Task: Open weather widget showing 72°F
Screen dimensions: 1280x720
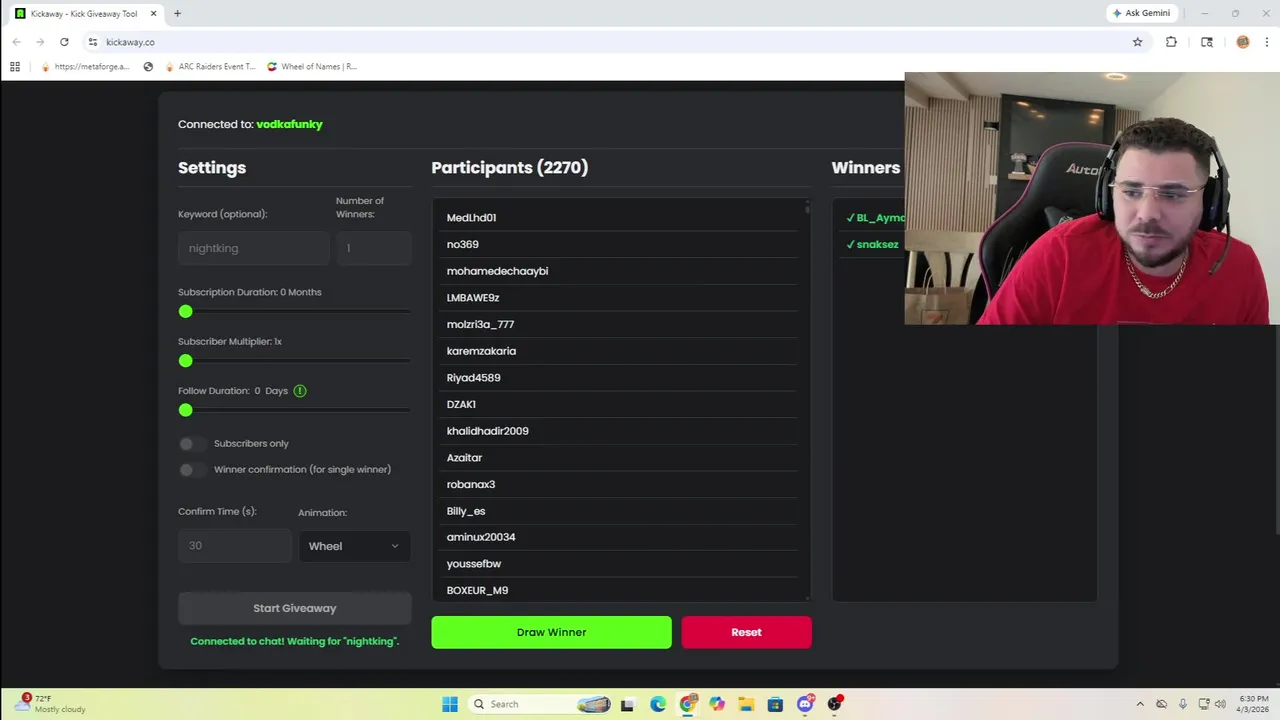Action: [x=52, y=704]
